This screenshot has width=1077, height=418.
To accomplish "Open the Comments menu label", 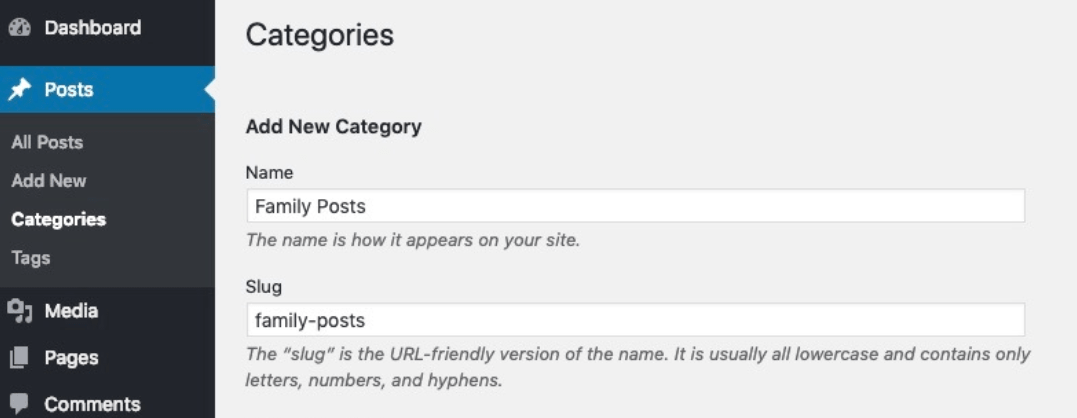I will tap(93, 404).
